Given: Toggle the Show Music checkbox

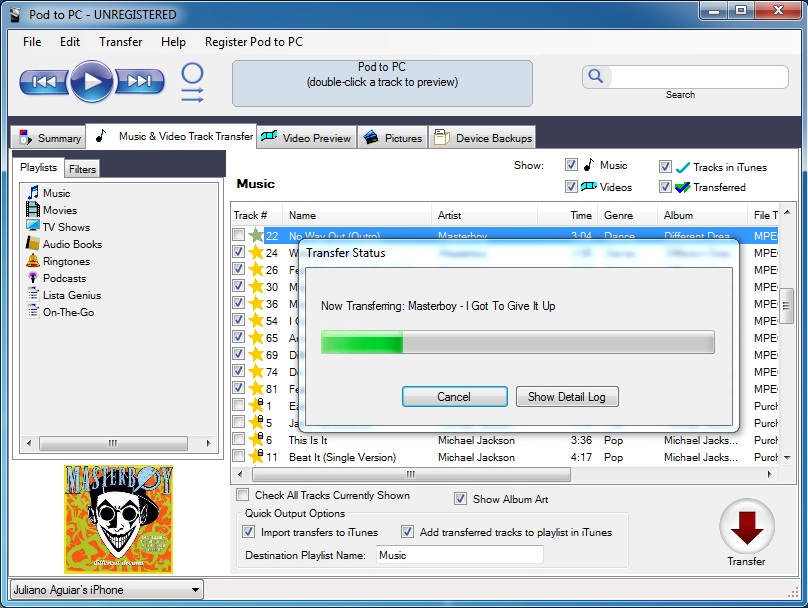Looking at the screenshot, I should (x=571, y=165).
